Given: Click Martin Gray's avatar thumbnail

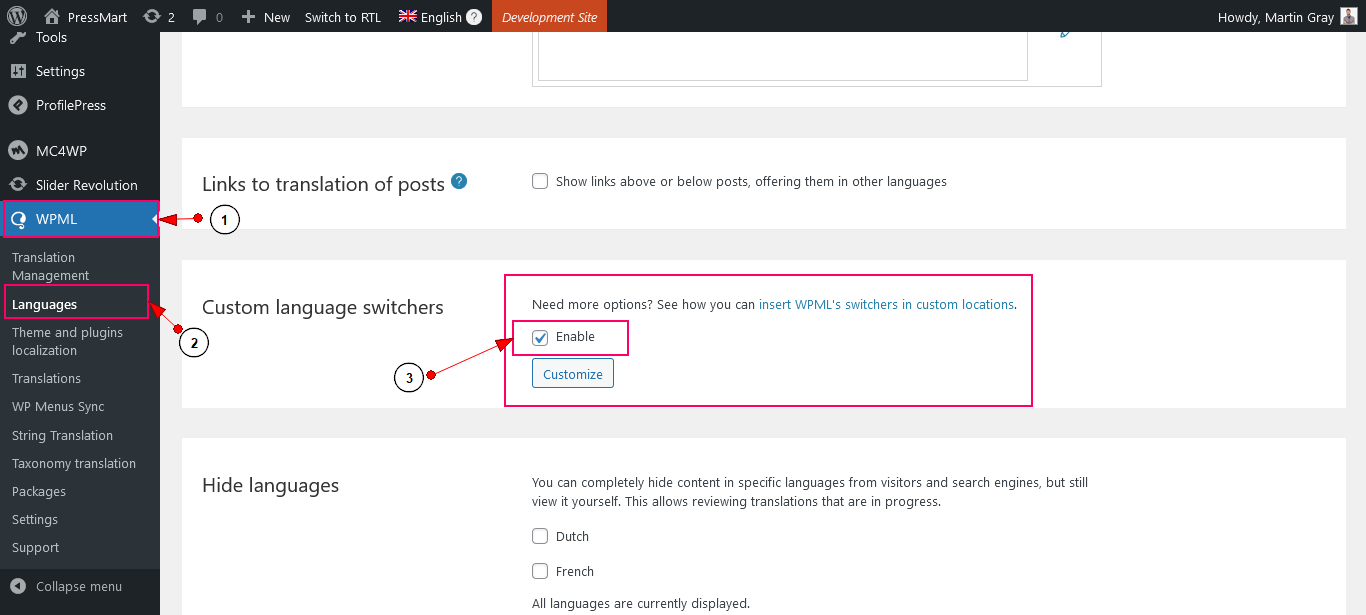Looking at the screenshot, I should click(1349, 16).
